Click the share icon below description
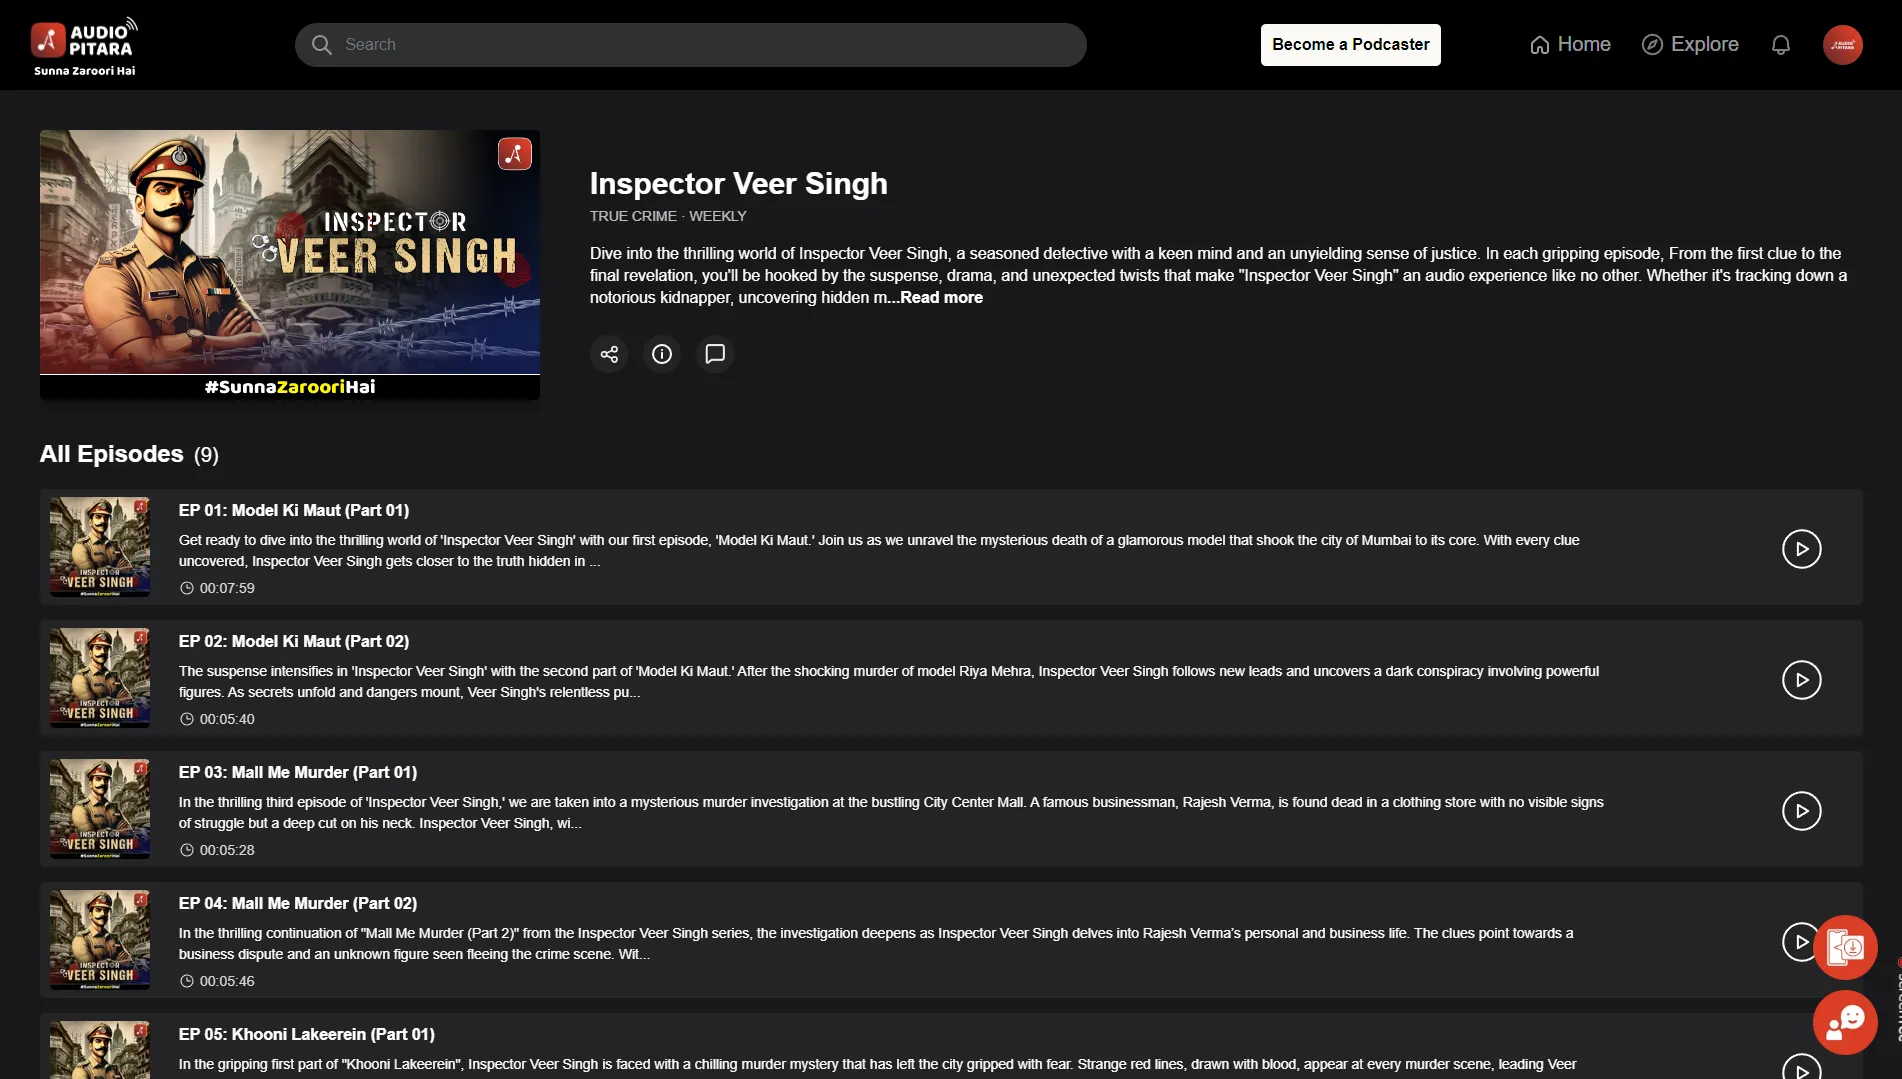The height and width of the screenshot is (1079, 1902). coord(609,354)
